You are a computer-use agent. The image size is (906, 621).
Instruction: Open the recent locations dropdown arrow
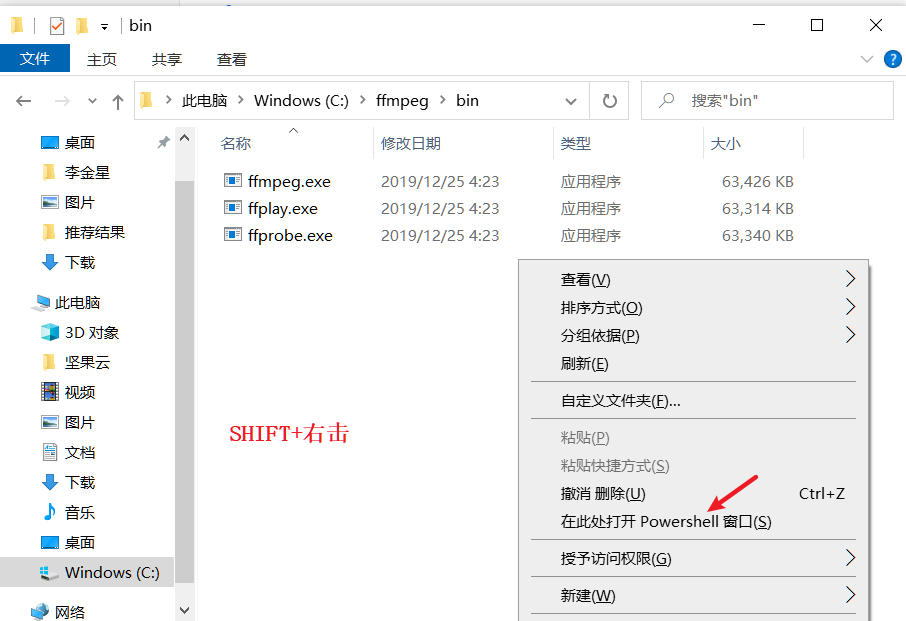[x=92, y=101]
